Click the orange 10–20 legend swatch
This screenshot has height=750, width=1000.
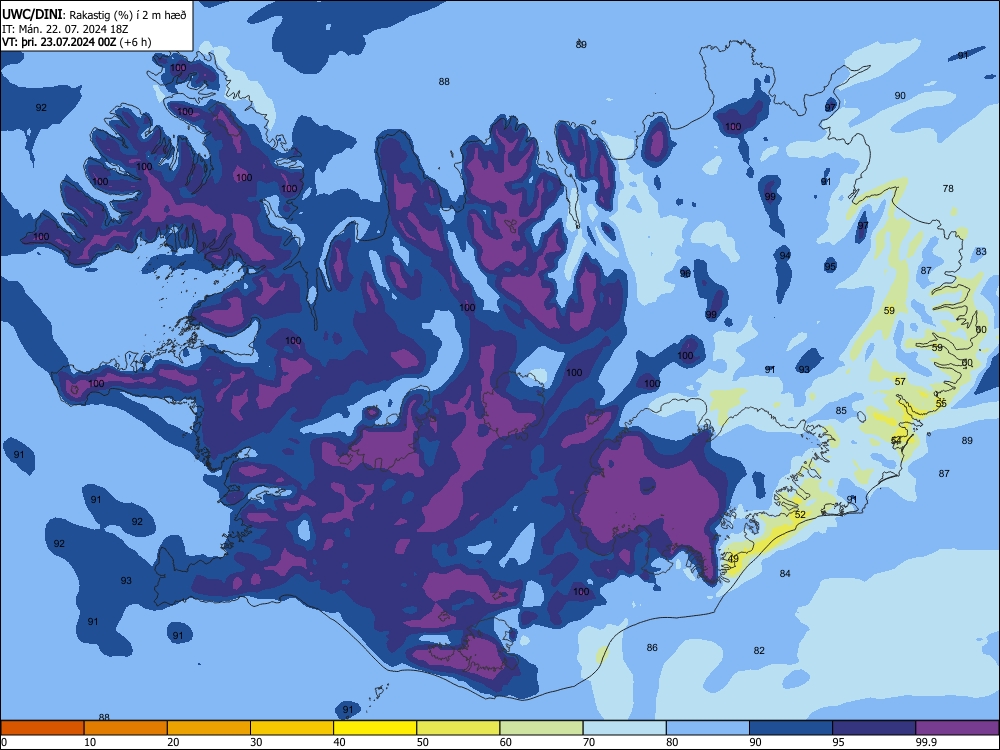coord(126,728)
